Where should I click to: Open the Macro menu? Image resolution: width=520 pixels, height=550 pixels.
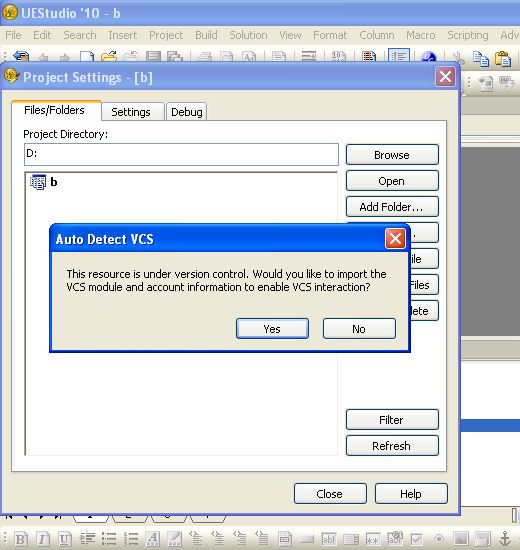coord(421,35)
